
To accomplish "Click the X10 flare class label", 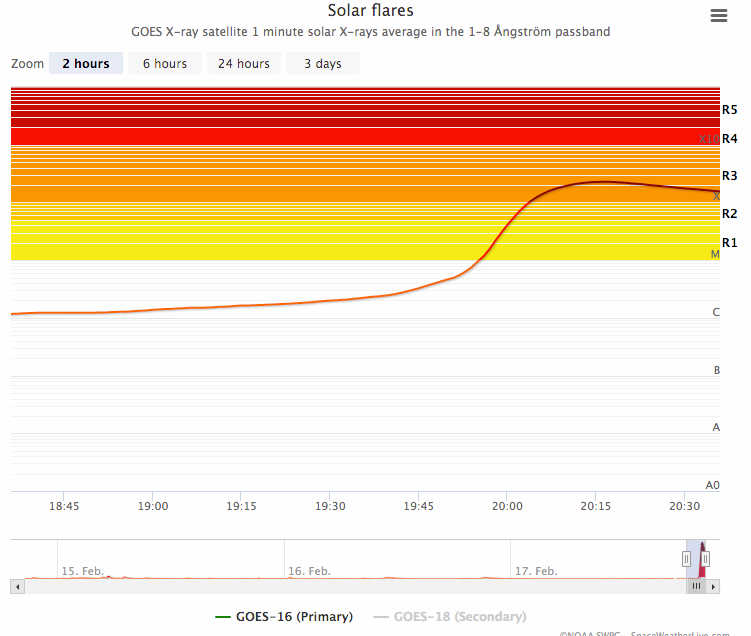I will [709, 139].
